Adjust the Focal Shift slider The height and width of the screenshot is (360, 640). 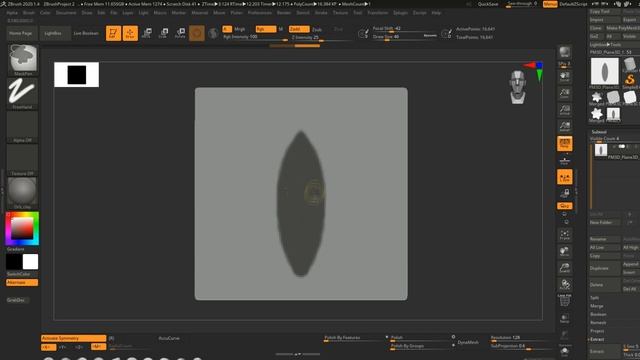pos(404,29)
